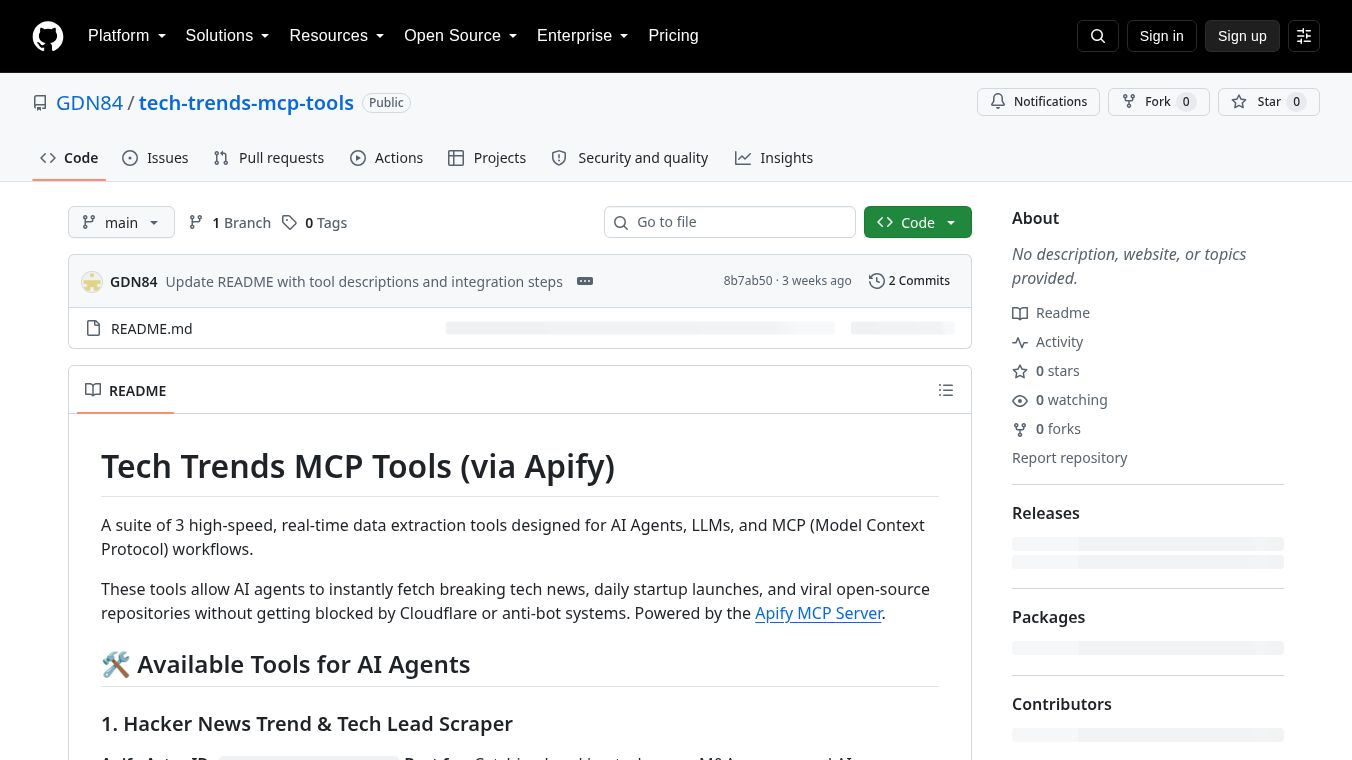Open the green Code dropdown button
1352x760 pixels.
point(917,222)
